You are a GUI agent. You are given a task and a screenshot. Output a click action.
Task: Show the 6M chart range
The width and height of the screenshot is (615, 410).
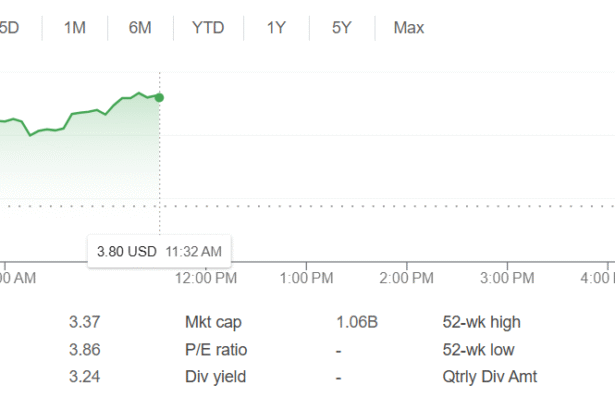140,28
